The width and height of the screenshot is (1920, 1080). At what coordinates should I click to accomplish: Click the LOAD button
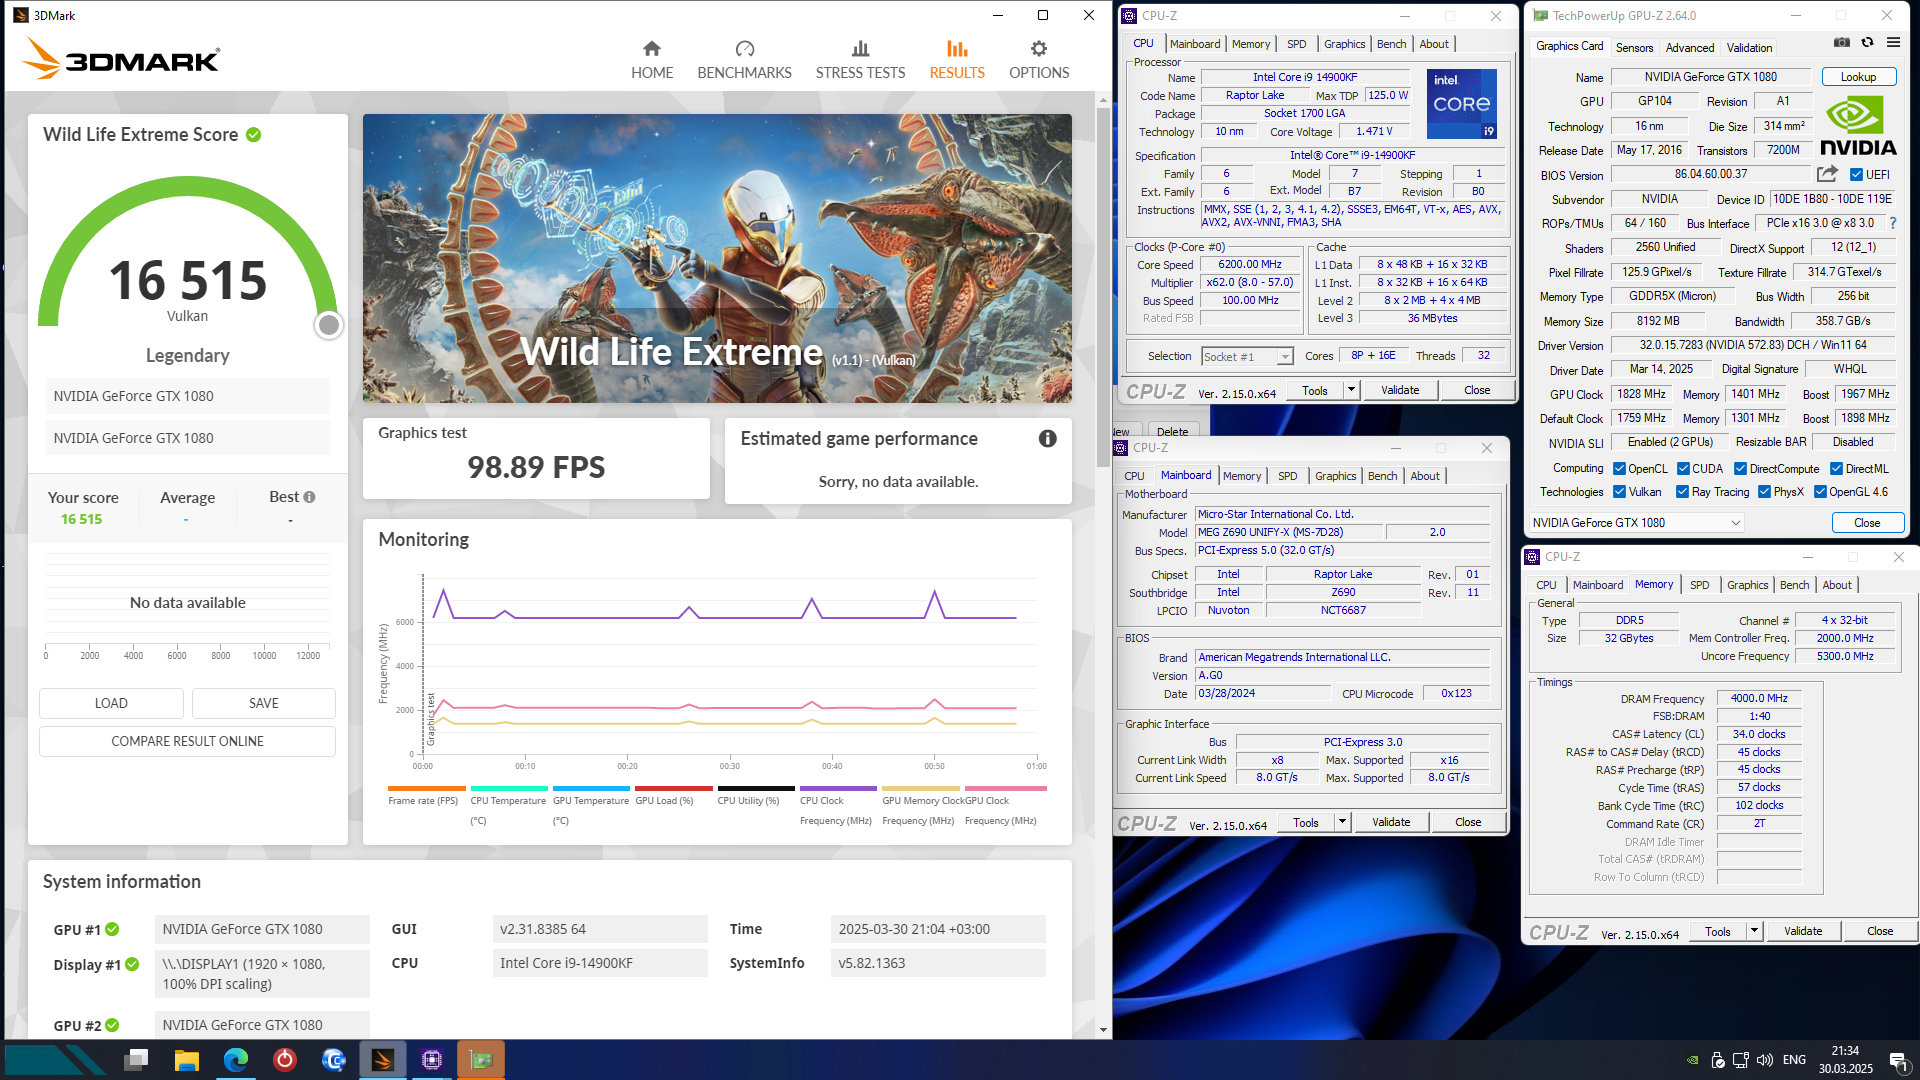(111, 704)
